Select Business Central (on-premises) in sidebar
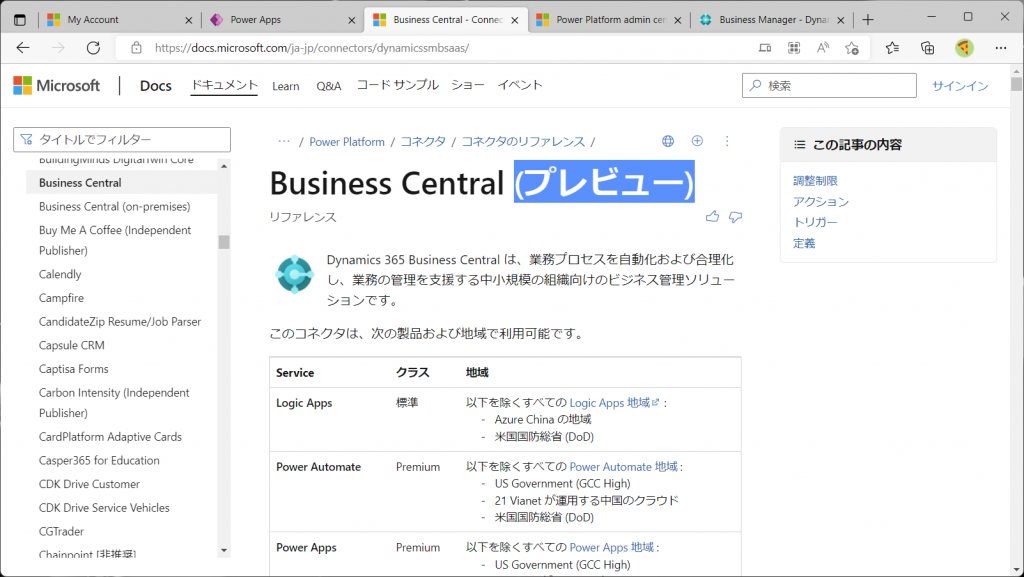The height and width of the screenshot is (577, 1024). click(114, 206)
